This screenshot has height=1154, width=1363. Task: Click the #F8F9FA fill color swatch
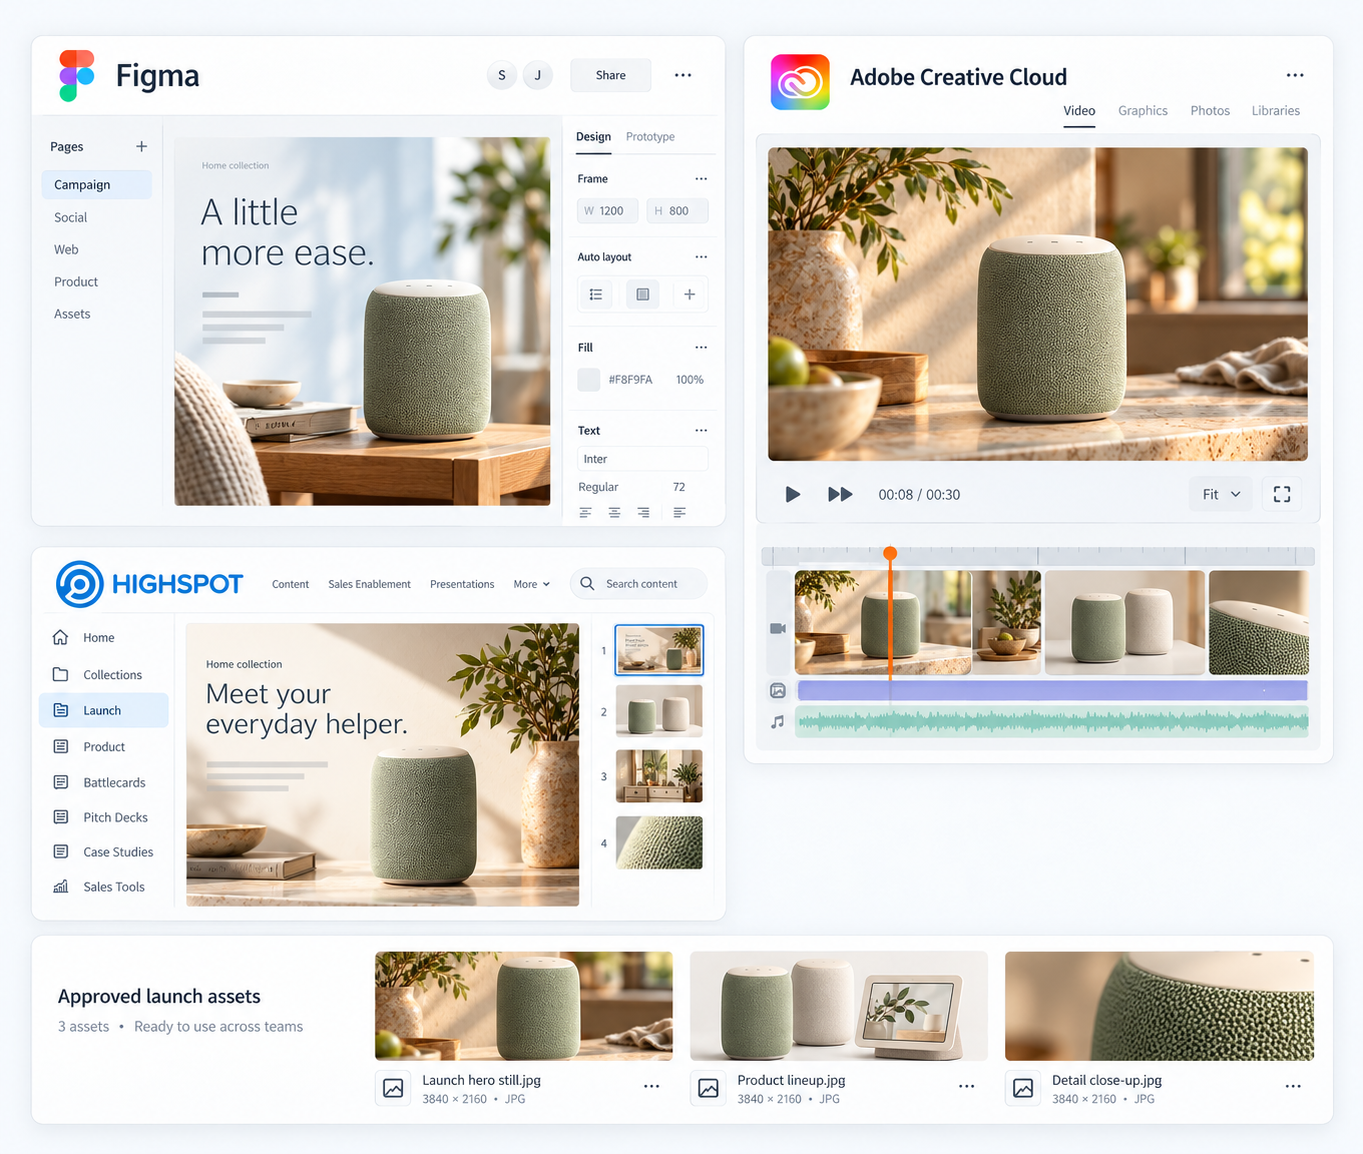pyautogui.click(x=589, y=380)
